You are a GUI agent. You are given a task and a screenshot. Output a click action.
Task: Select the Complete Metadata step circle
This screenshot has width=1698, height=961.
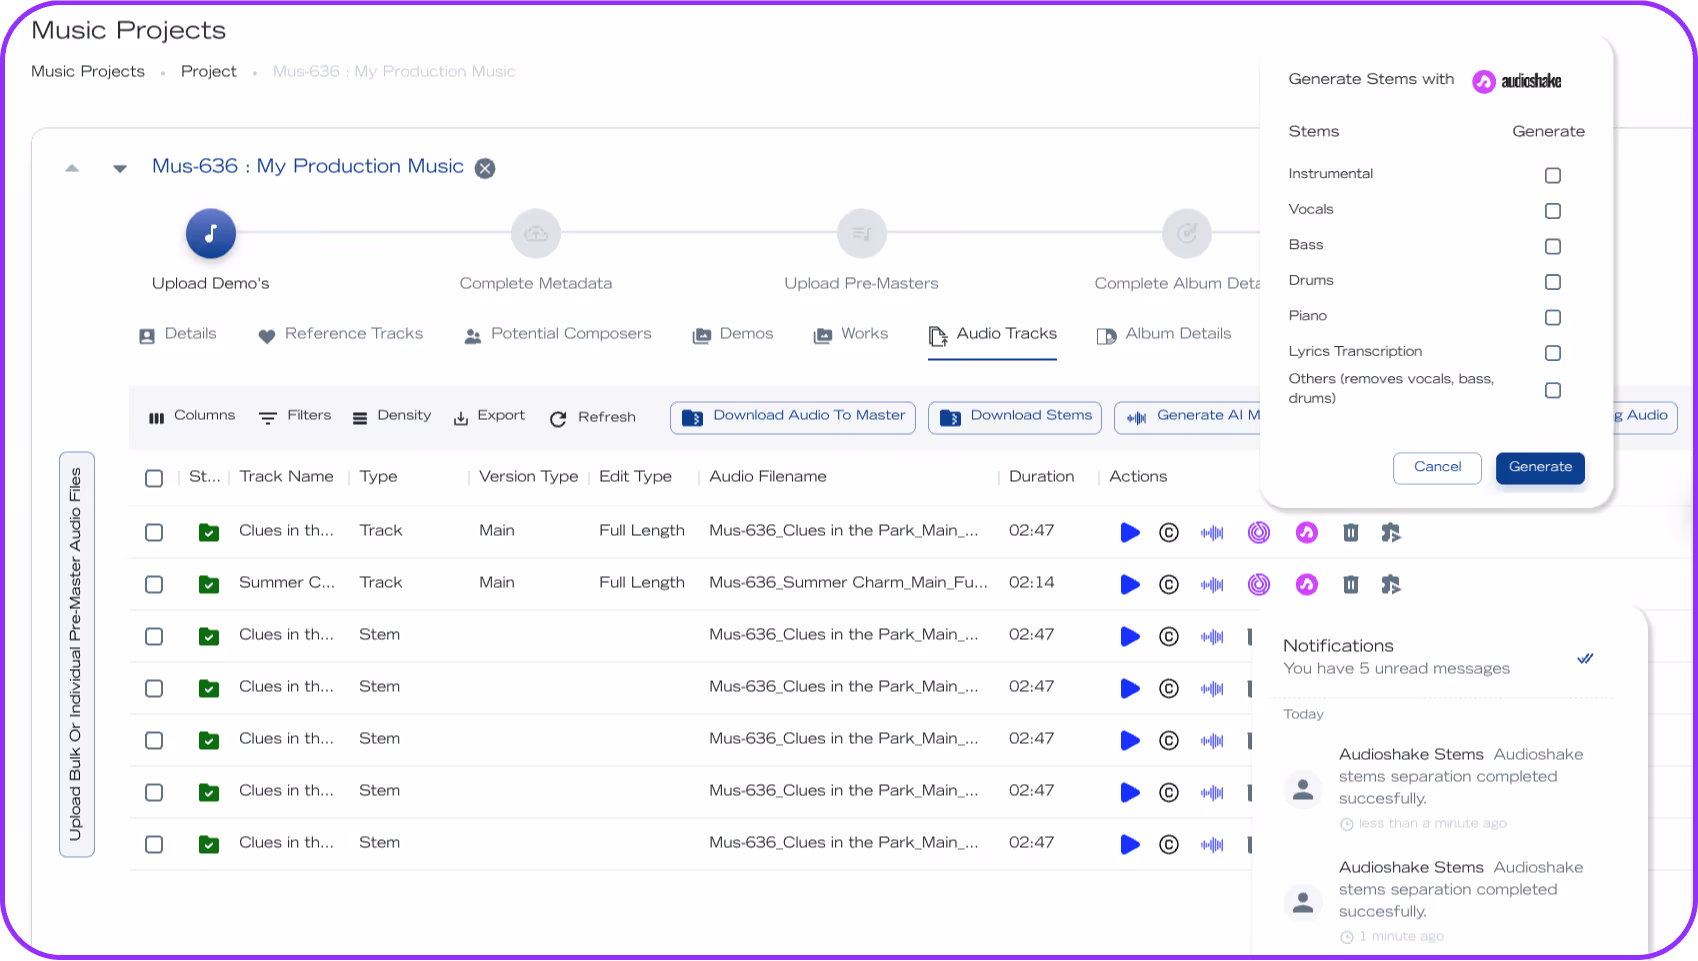536,234
